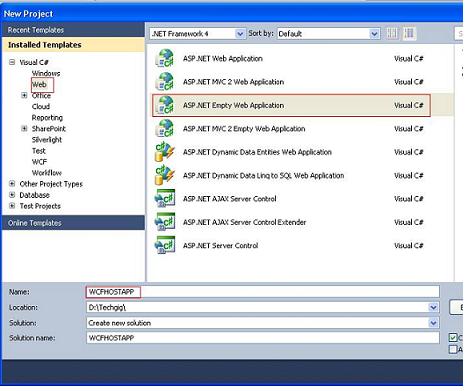Select Database in the template tree
Screen dimensions: 466x391
(x=34, y=195)
